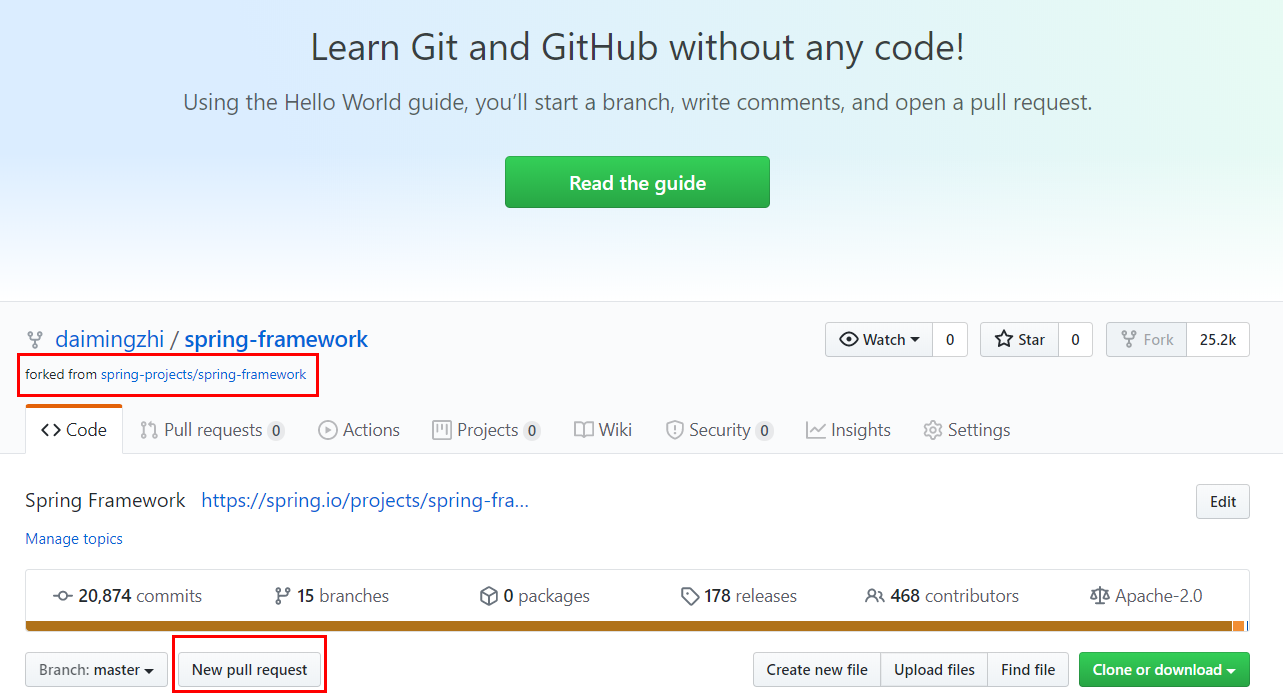Open the Wiki tab
This screenshot has height=696, width=1283.
pyautogui.click(x=603, y=430)
